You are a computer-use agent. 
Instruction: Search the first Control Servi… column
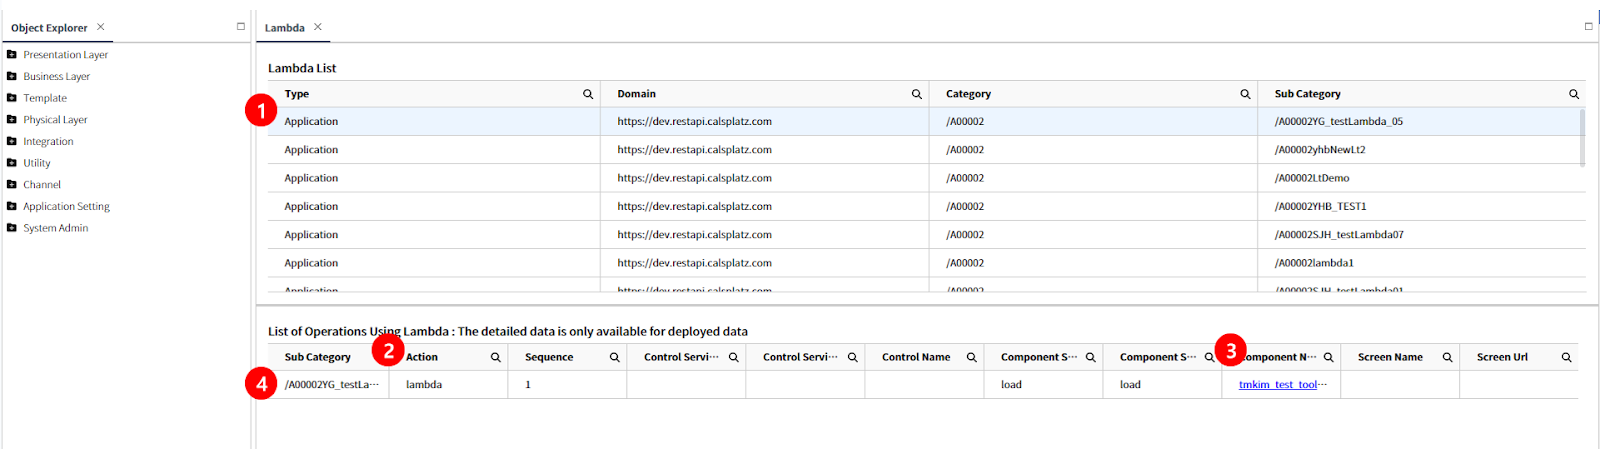[x=733, y=357]
